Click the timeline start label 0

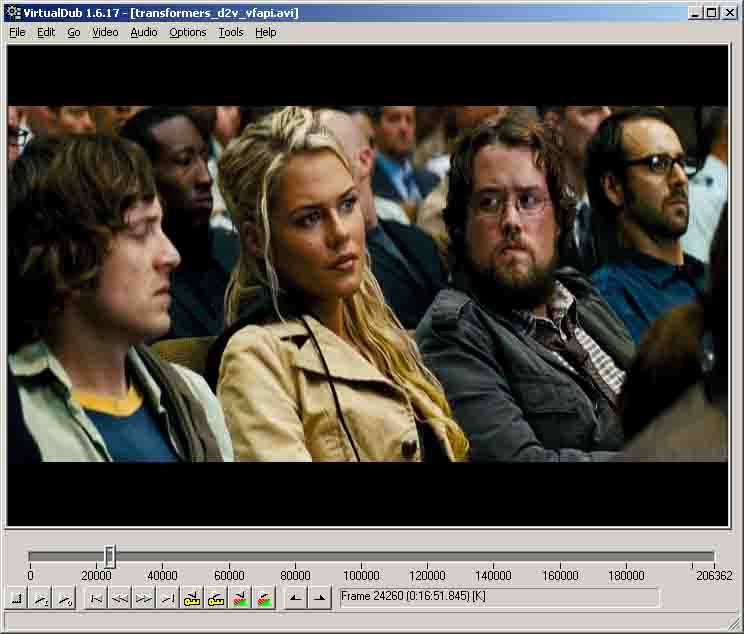coord(30,576)
